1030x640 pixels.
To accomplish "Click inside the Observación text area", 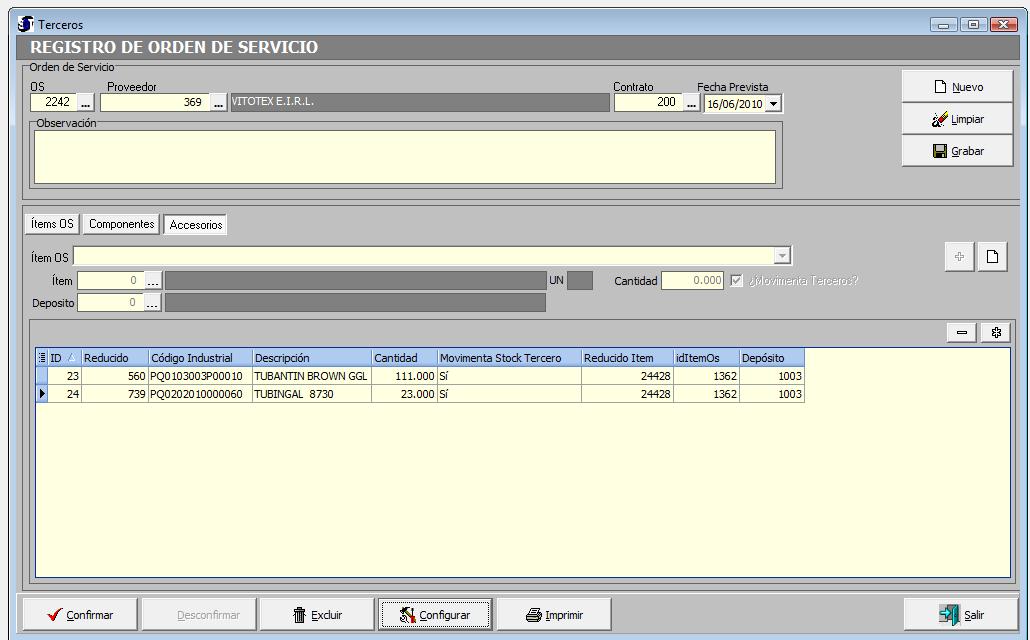I will pyautogui.click(x=404, y=157).
